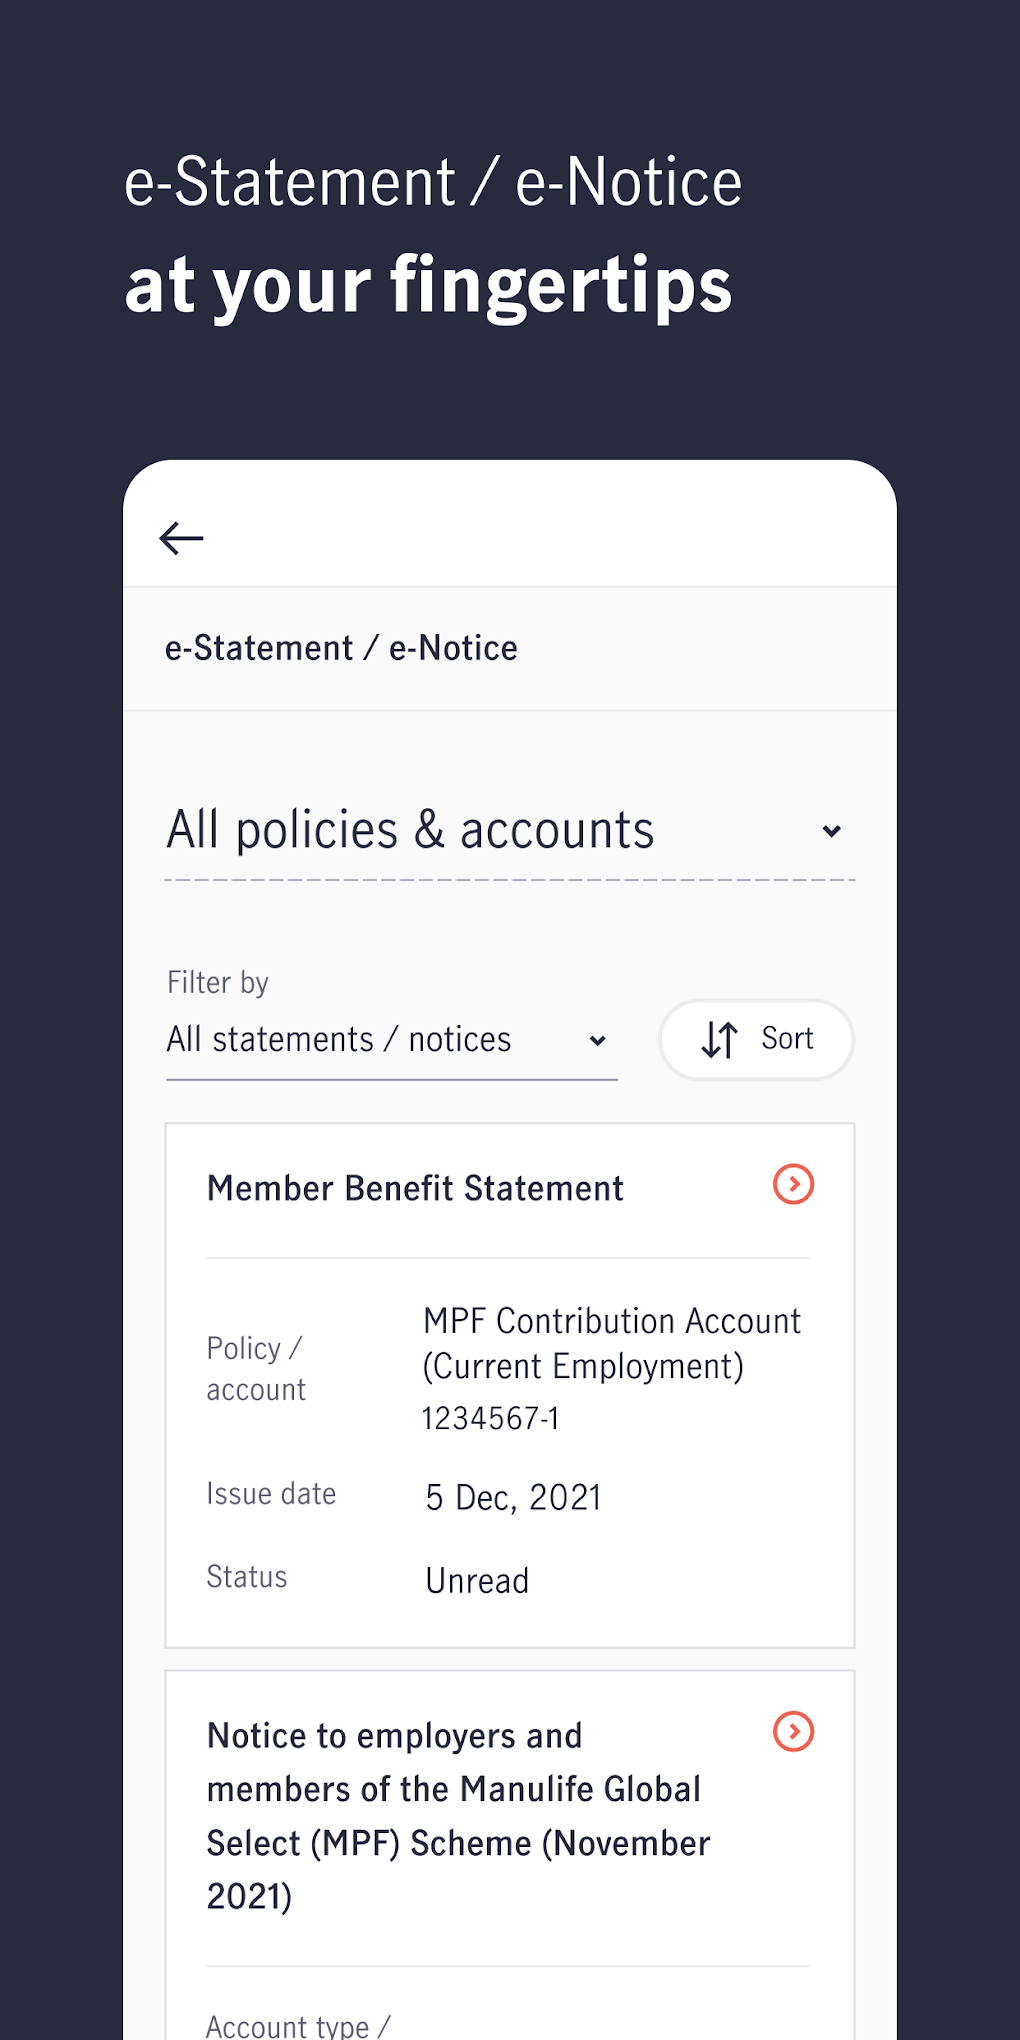The image size is (1020, 2040).
Task: Tap the Policy / account label
Action: coord(256,1368)
